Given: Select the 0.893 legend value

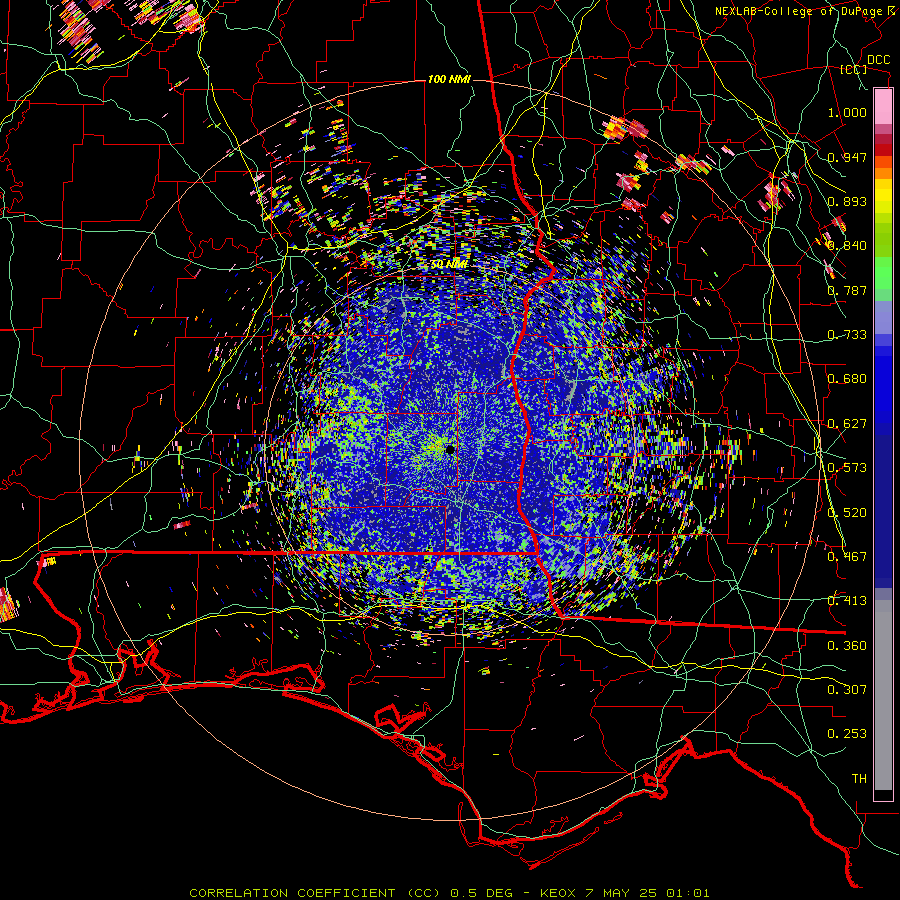Looking at the screenshot, I should (847, 201).
